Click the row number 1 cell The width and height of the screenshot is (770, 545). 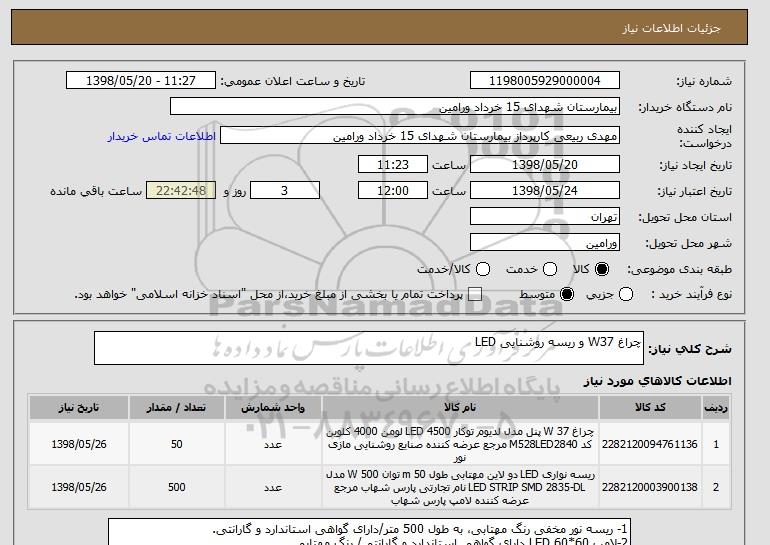[716, 444]
